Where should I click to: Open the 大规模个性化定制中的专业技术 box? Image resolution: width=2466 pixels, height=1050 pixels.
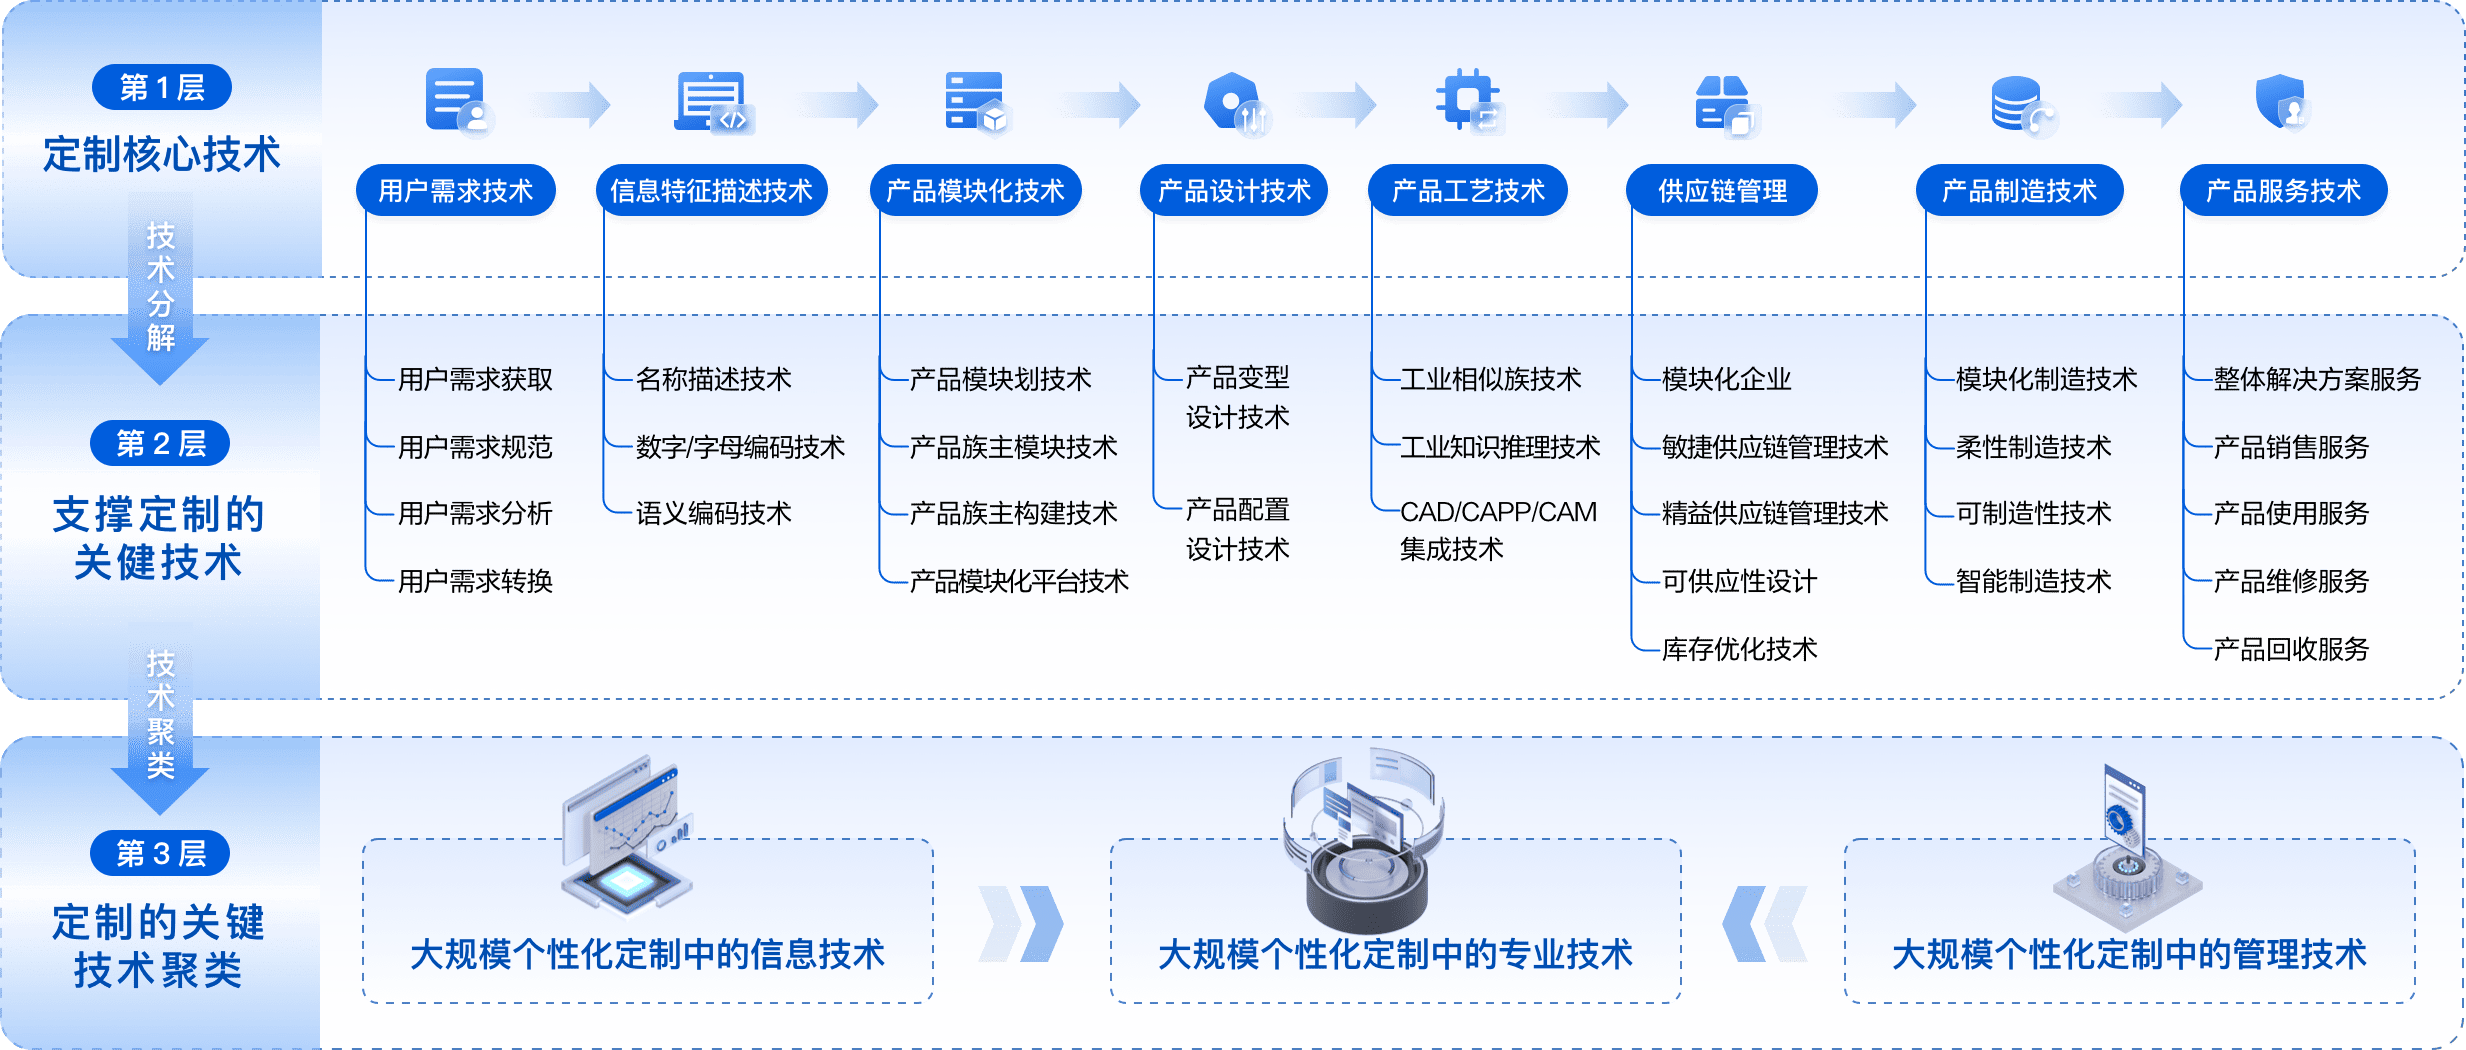[x=1395, y=921]
